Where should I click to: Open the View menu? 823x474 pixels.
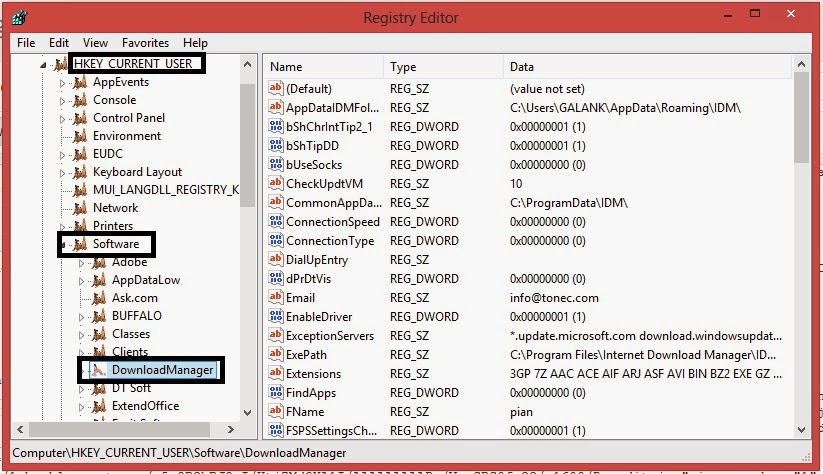pos(95,43)
